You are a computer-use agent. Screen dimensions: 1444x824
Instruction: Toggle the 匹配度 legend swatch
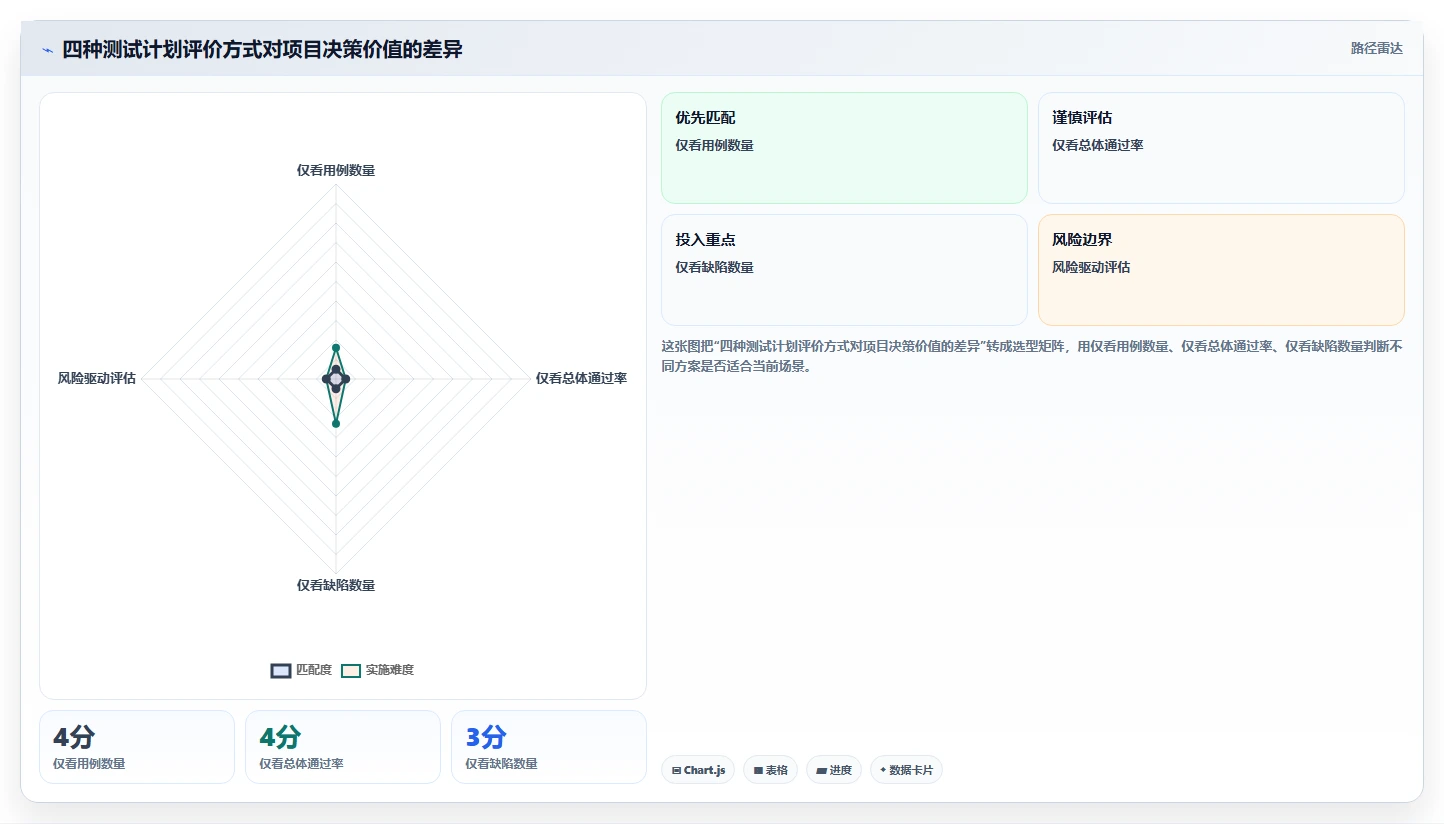281,670
